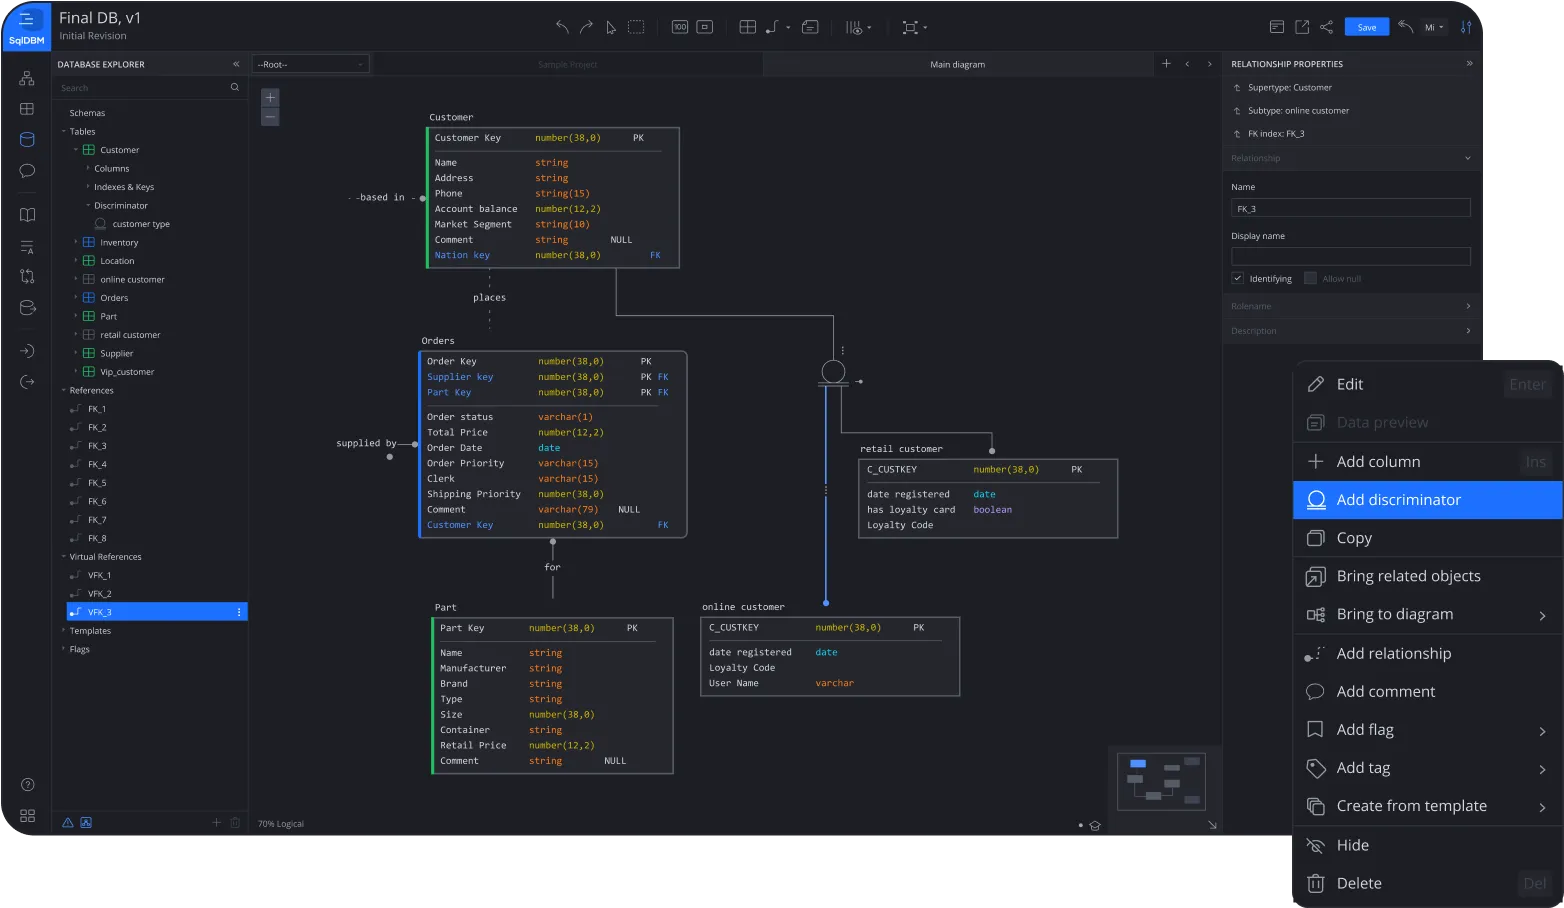Open the comments speech bubble in left sidebar
The width and height of the screenshot is (1564, 908).
pos(27,171)
